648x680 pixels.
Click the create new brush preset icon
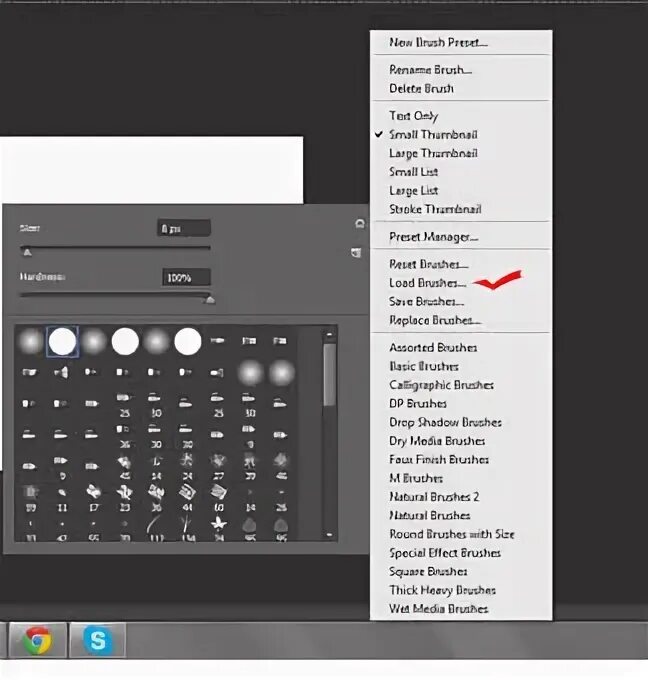tap(356, 252)
